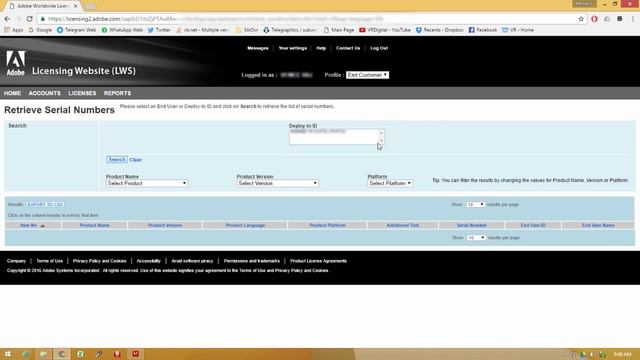
Task: Open the Privacy Policy and Cookies footer link
Action: click(100, 261)
